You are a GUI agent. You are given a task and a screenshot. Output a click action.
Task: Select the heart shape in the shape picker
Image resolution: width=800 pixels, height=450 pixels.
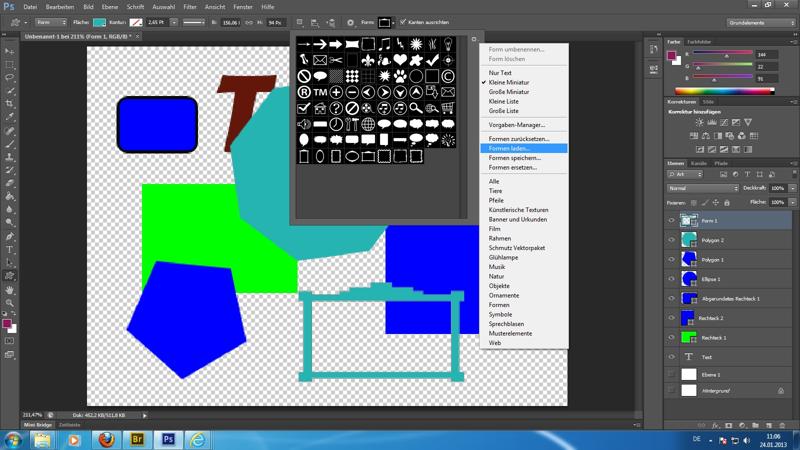[400, 60]
